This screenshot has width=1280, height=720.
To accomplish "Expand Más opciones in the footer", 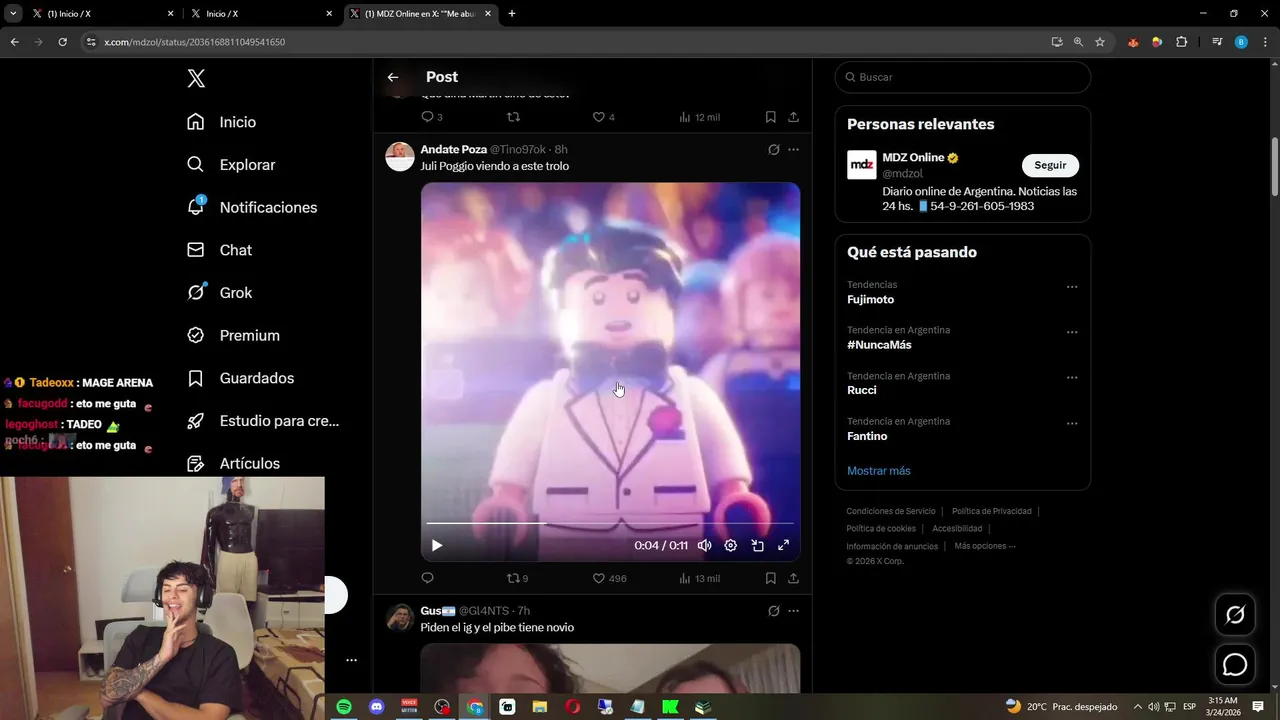I will tap(985, 546).
